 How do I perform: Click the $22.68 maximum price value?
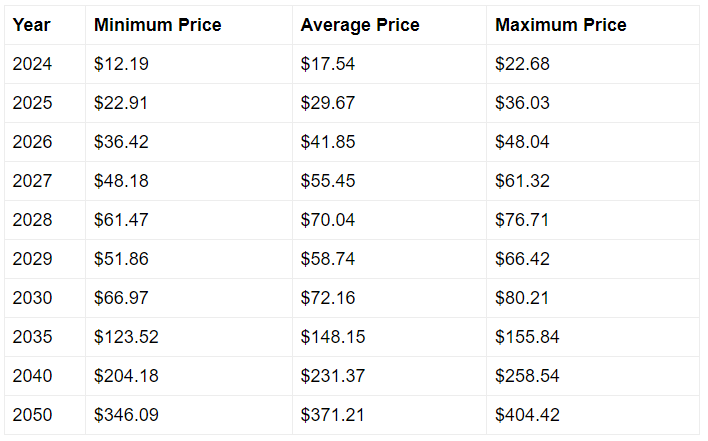522,64
